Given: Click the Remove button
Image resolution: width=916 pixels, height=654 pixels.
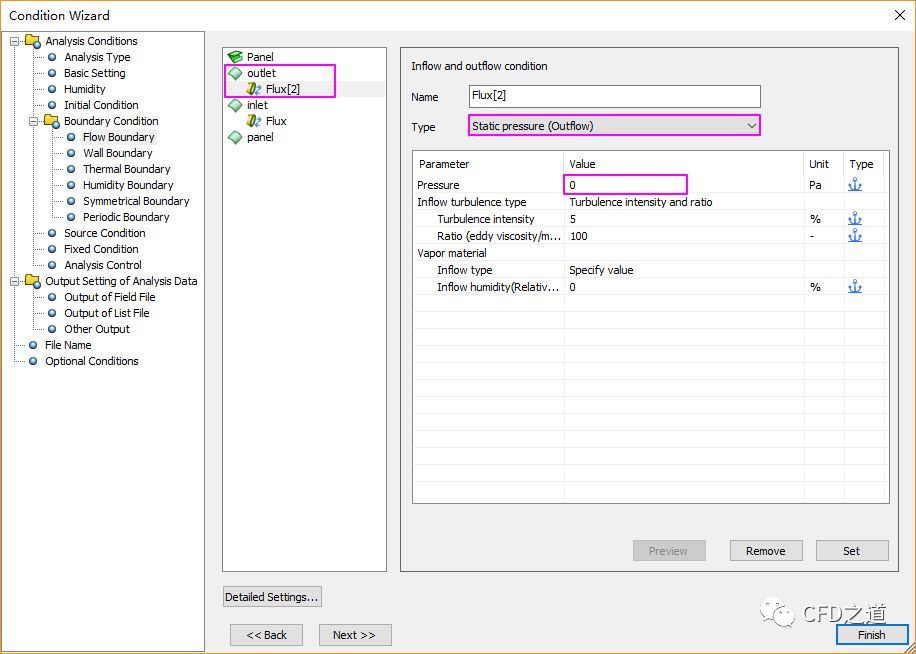Looking at the screenshot, I should coord(766,551).
